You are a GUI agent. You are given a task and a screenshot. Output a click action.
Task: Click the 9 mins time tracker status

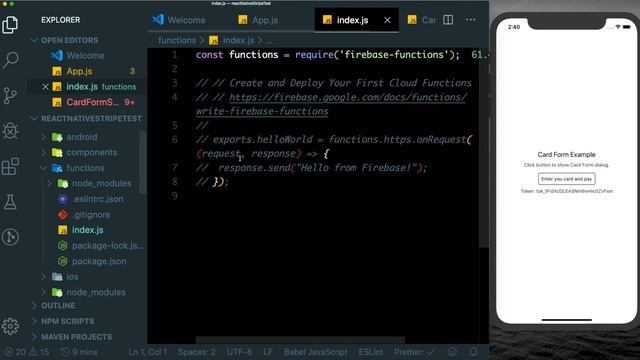[x=79, y=352]
